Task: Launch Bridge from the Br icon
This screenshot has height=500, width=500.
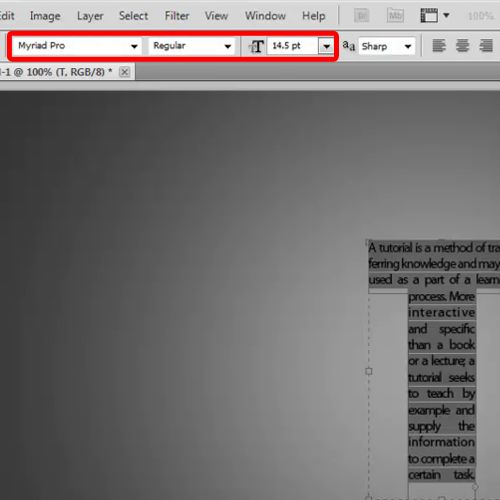Action: pyautogui.click(x=361, y=16)
